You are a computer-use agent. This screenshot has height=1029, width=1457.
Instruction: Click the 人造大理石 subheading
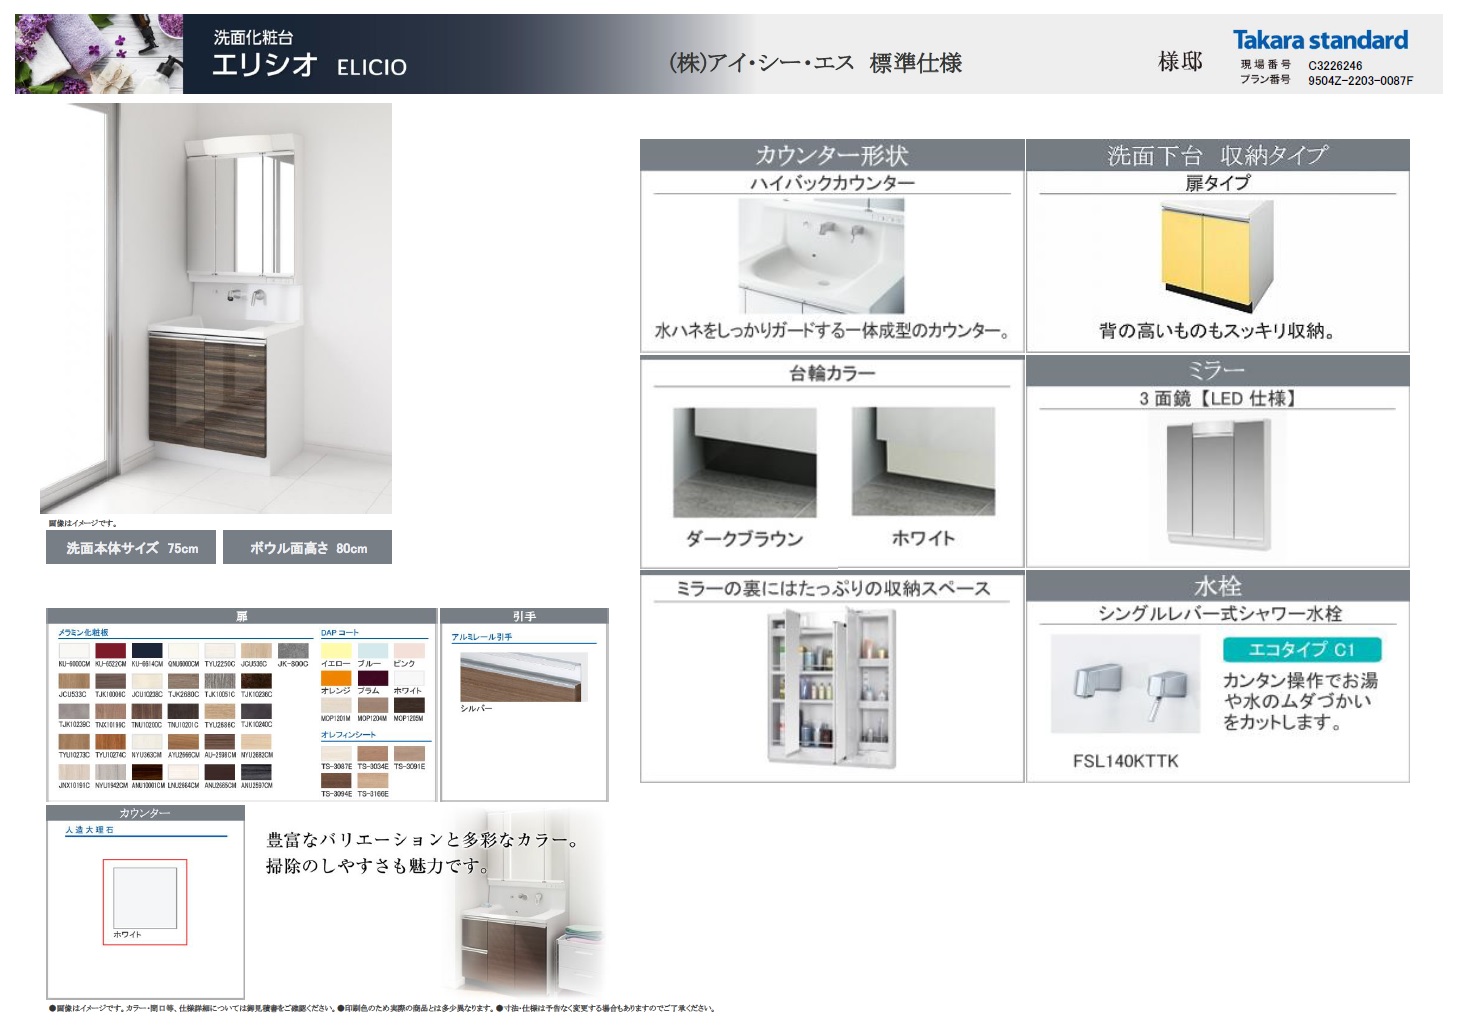pyautogui.click(x=90, y=830)
